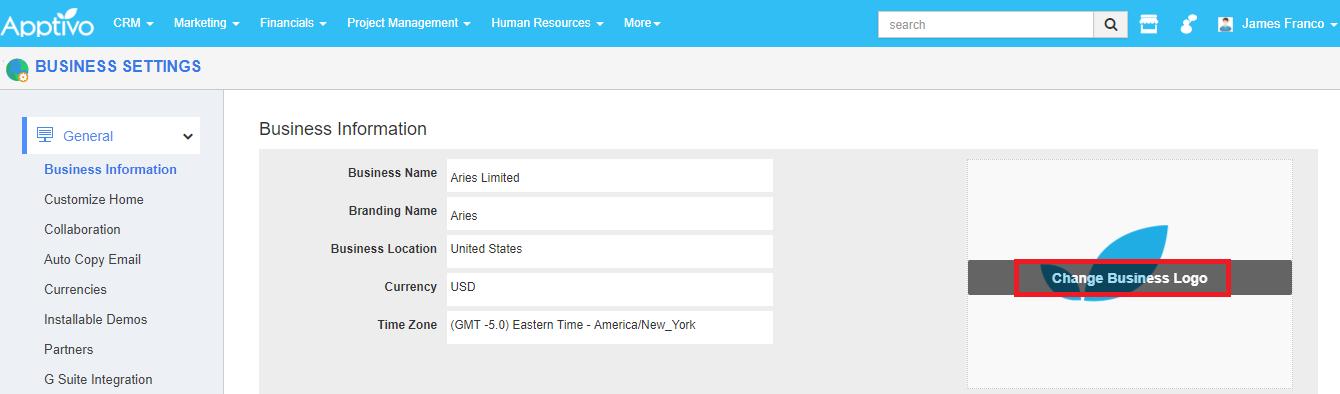Click James Franco's avatar icon
Image resolution: width=1340 pixels, height=394 pixels.
pyautogui.click(x=1225, y=24)
